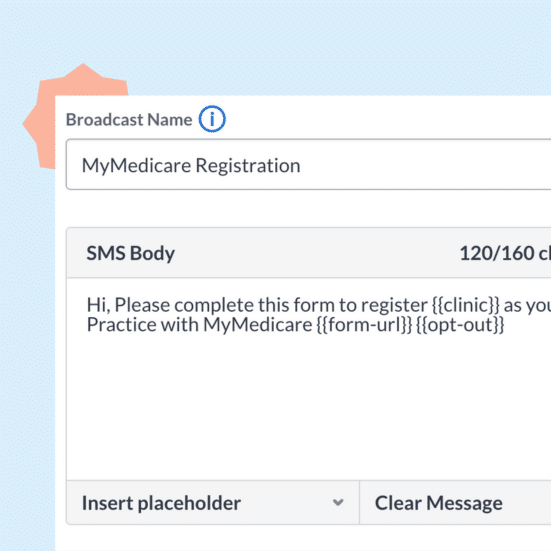The height and width of the screenshot is (551, 551).
Task: Click the {{clinic}} placeholder in the message
Action: point(466,305)
